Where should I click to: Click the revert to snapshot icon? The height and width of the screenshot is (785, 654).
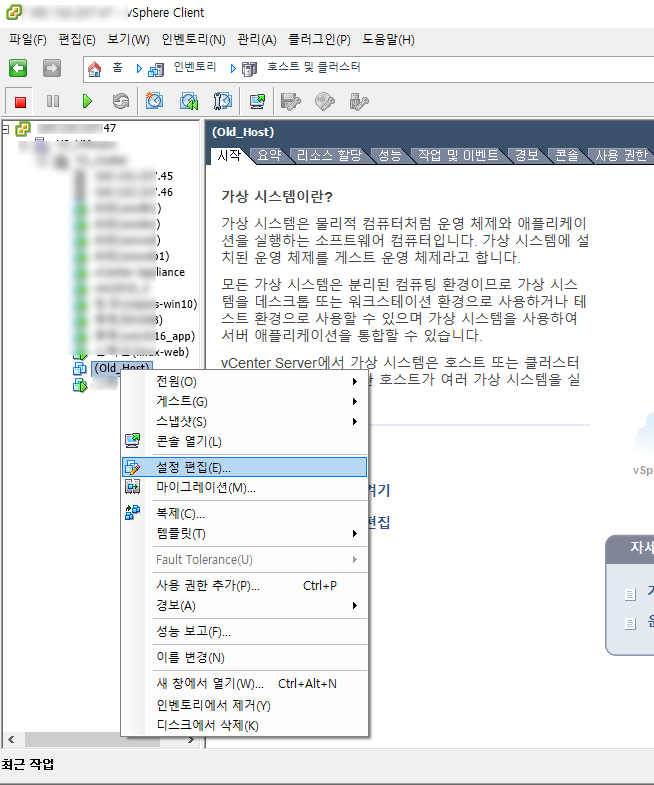[x=189, y=101]
